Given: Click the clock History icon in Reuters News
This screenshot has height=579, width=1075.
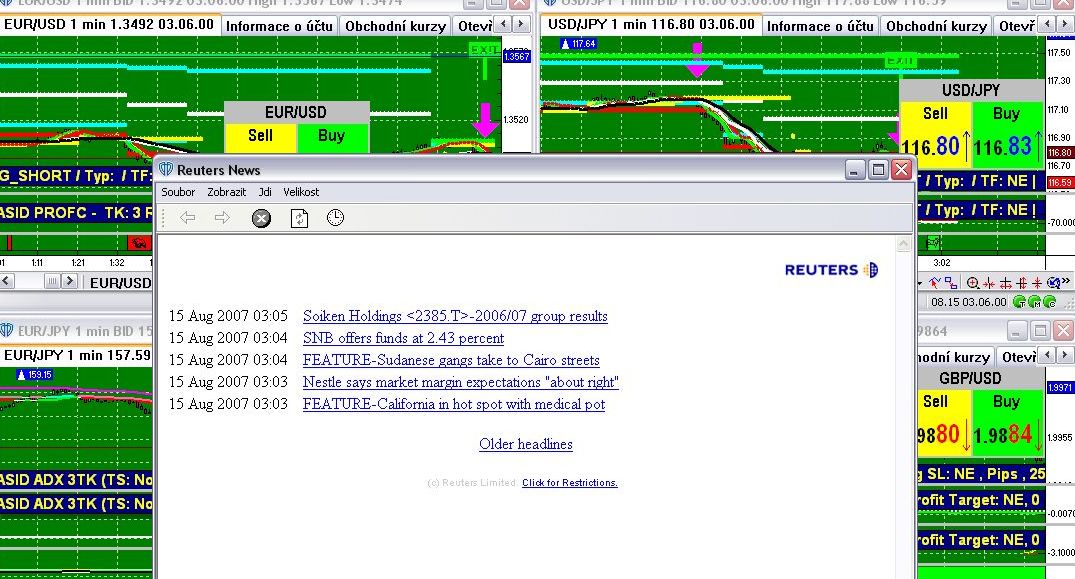Looking at the screenshot, I should (335, 218).
